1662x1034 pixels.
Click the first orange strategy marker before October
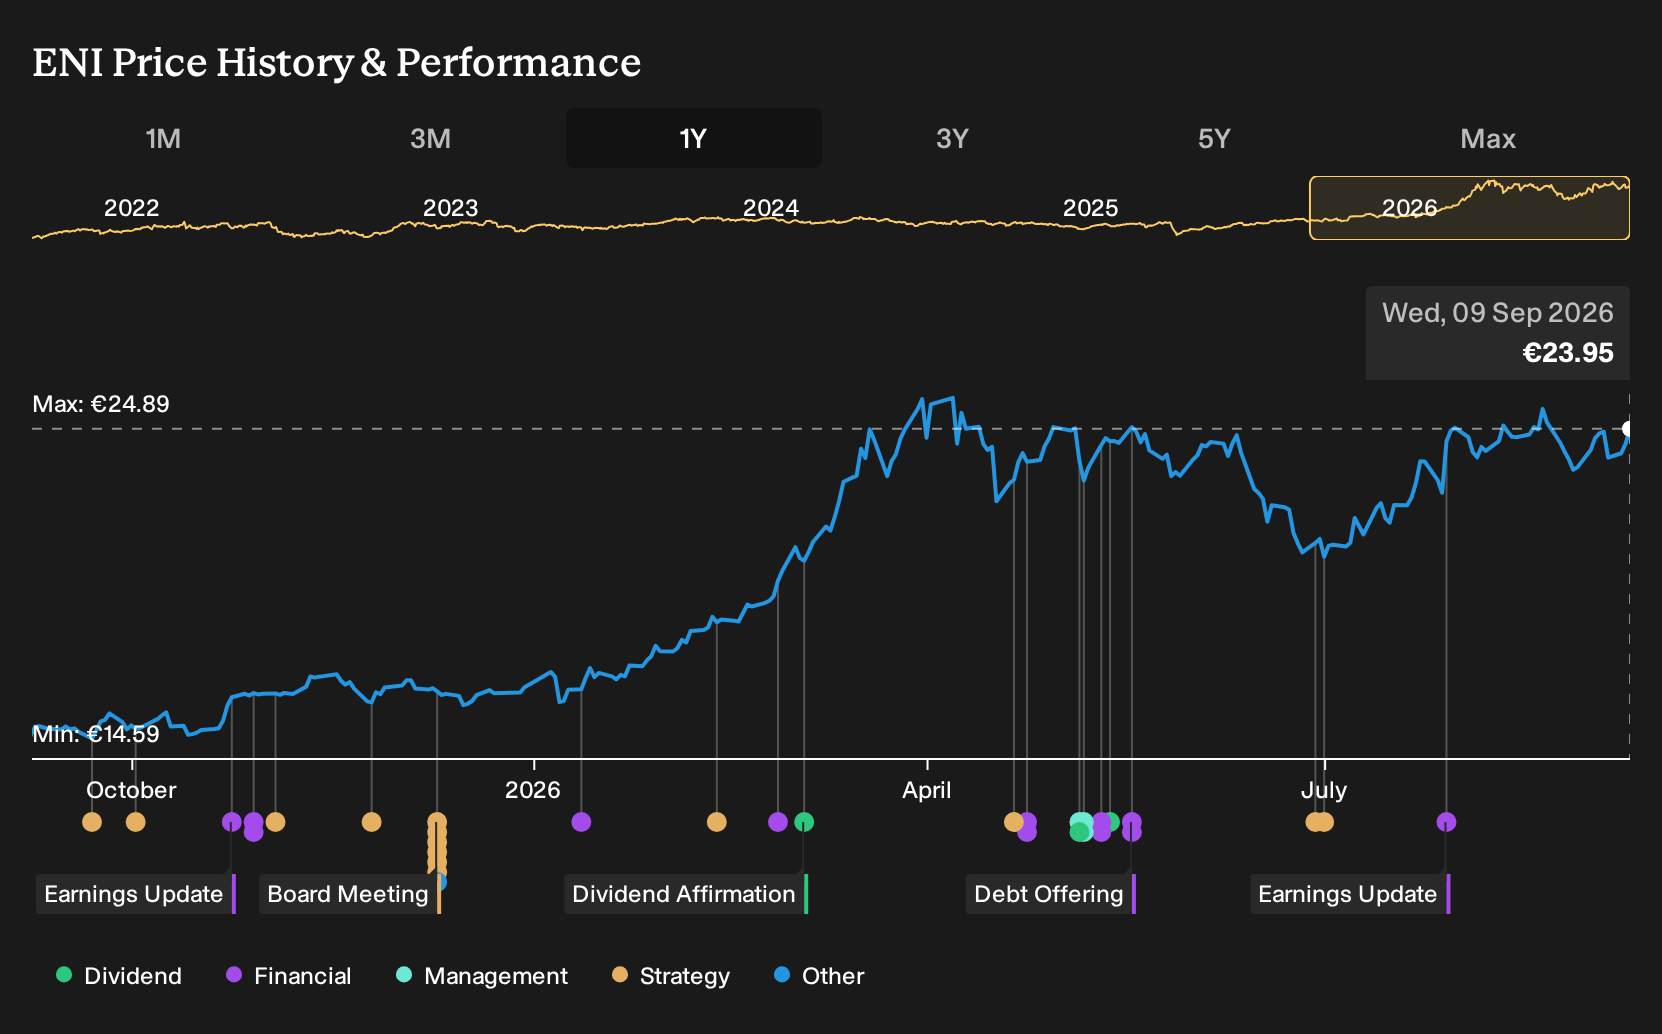click(x=92, y=822)
